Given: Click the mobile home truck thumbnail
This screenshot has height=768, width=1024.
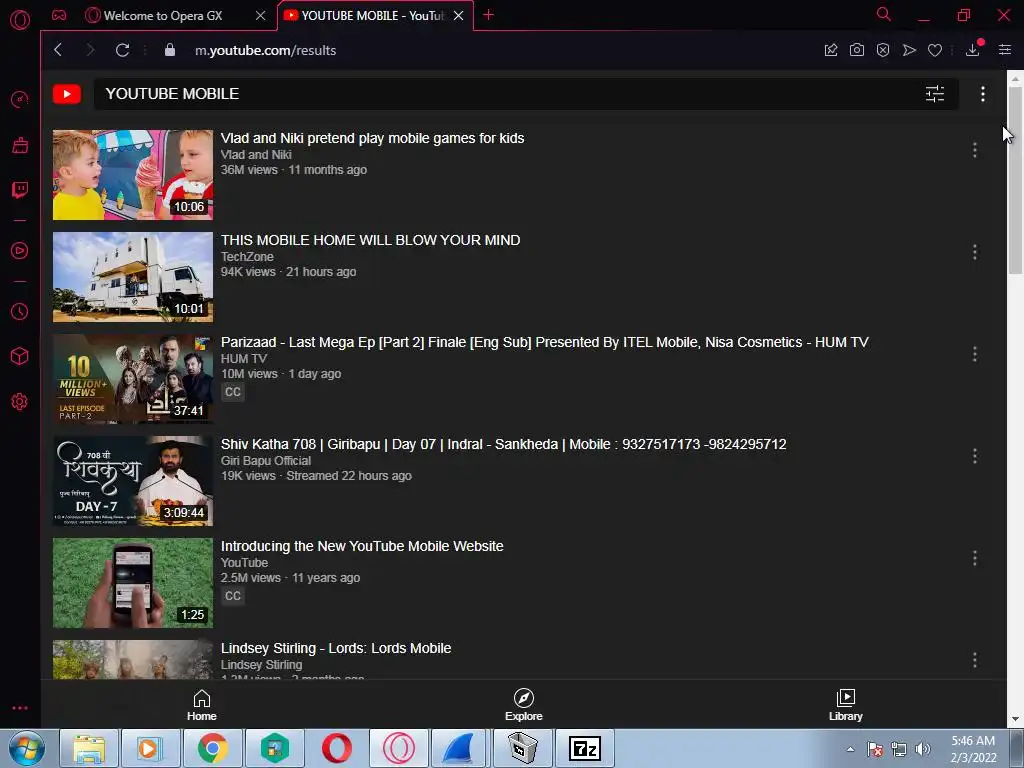Looking at the screenshot, I should click(x=133, y=276).
